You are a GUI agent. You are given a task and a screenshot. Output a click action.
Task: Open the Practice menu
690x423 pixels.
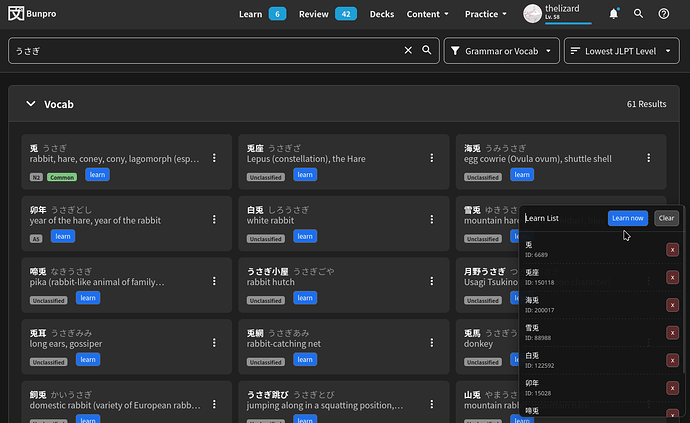[486, 14]
